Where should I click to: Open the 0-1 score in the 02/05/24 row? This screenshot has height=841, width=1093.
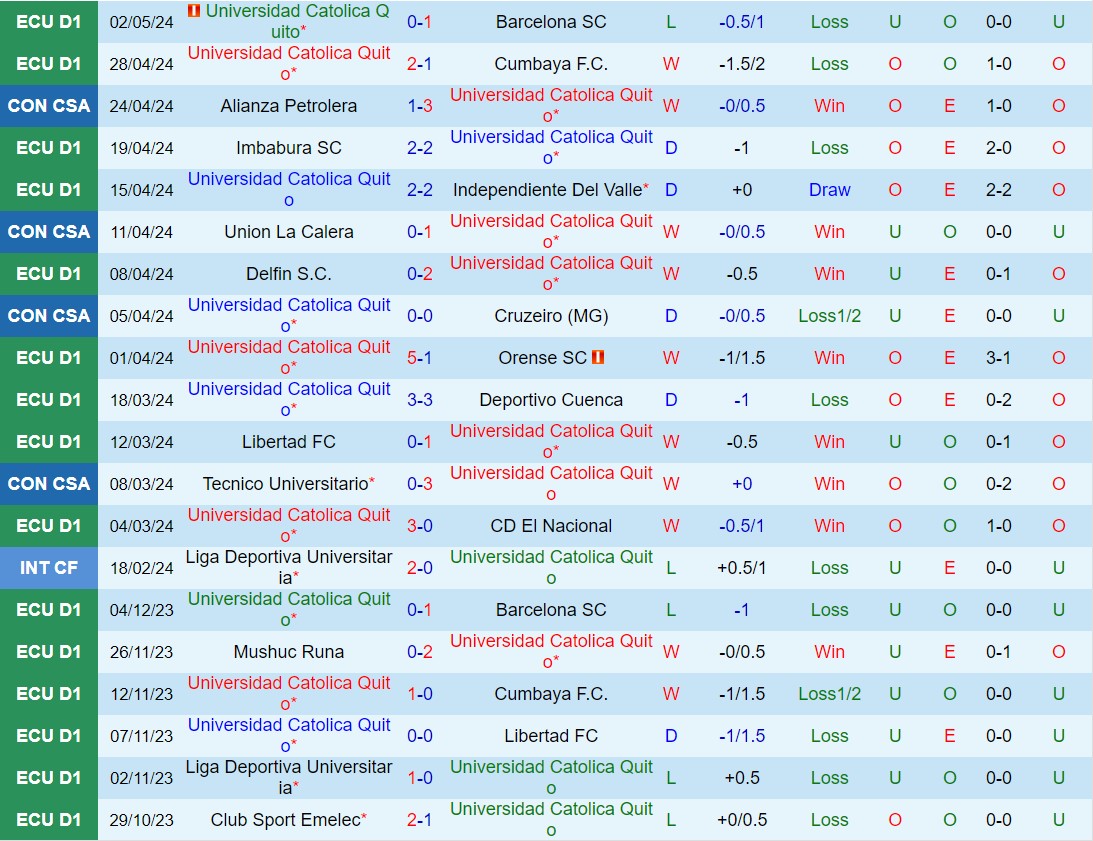(419, 22)
